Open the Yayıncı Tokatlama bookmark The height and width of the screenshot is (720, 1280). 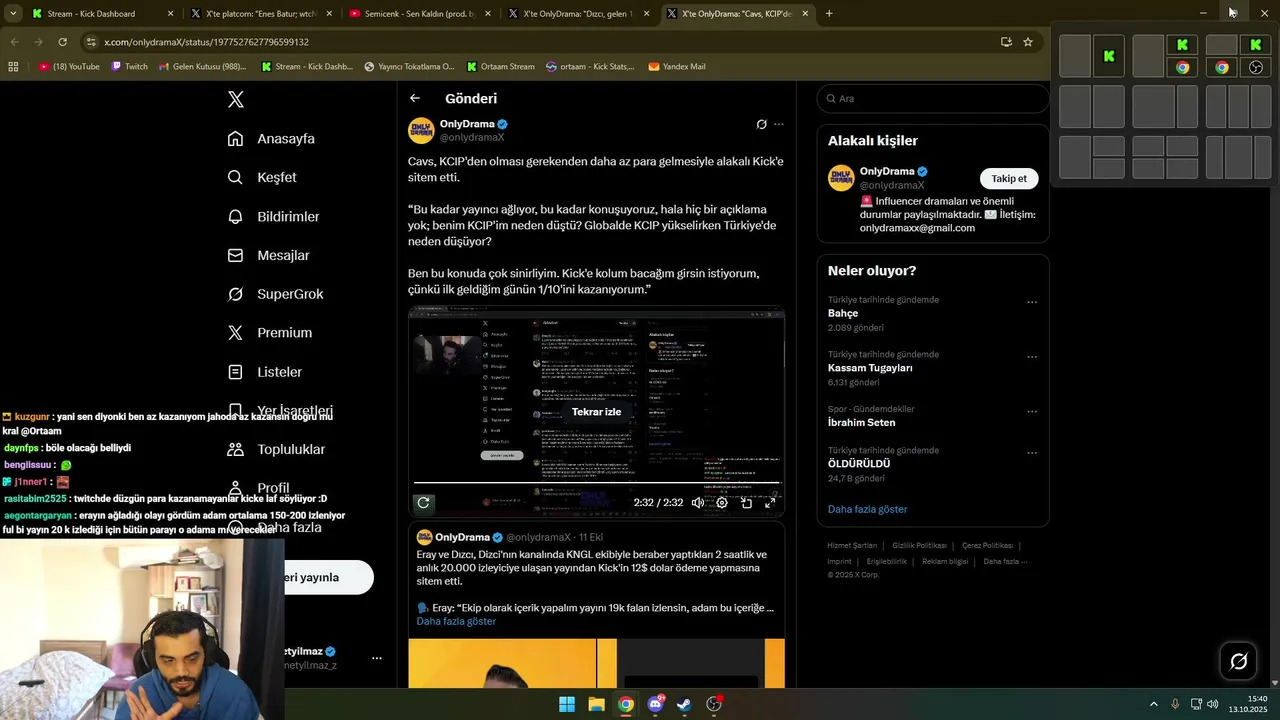tap(409, 67)
